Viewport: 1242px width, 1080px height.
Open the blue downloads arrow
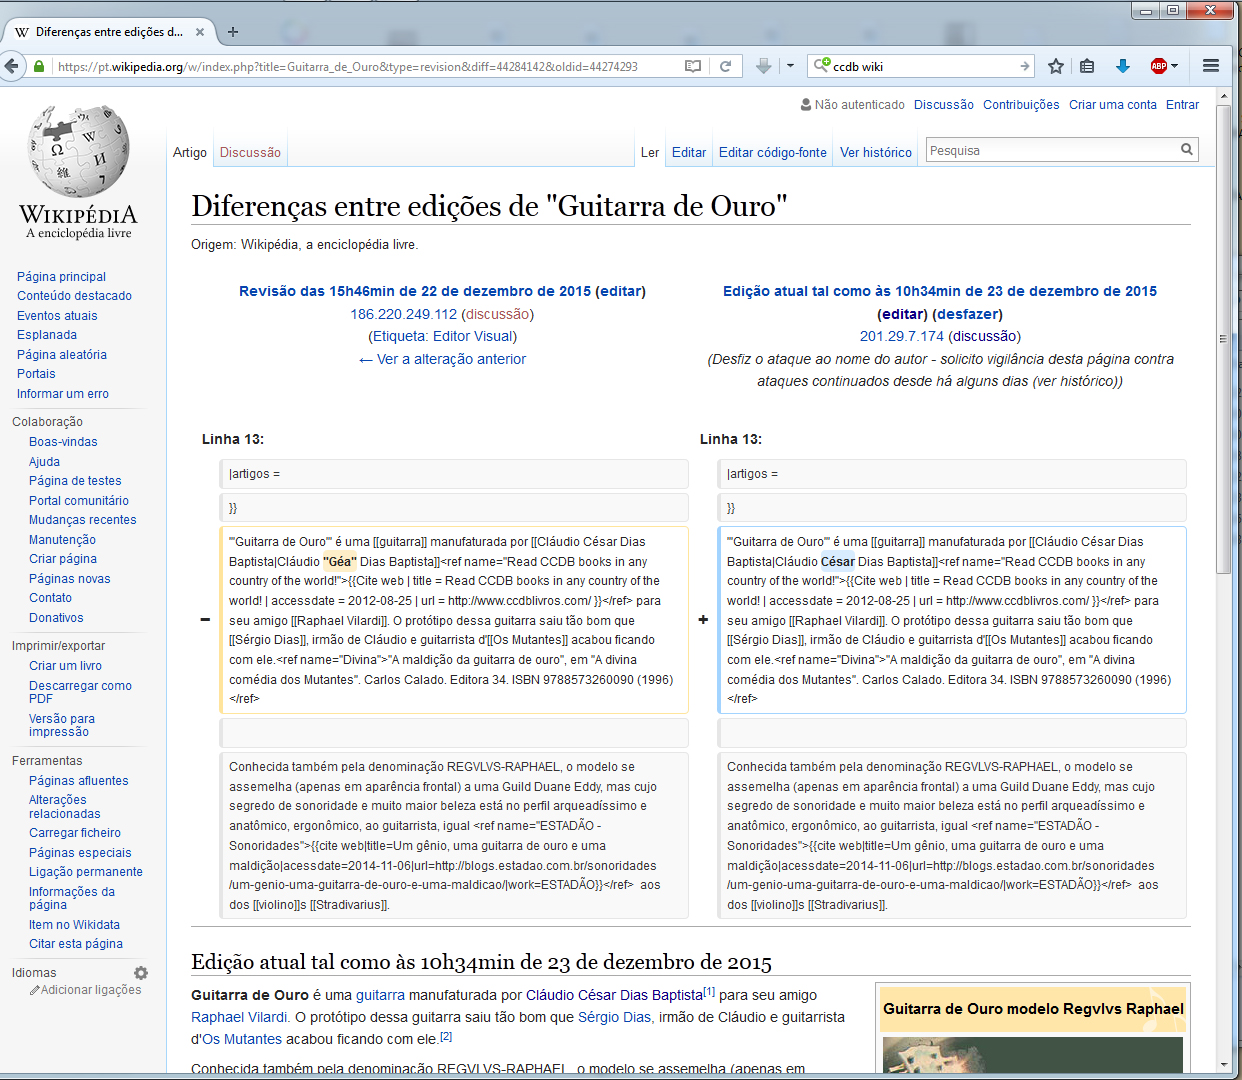pyautogui.click(x=1122, y=66)
